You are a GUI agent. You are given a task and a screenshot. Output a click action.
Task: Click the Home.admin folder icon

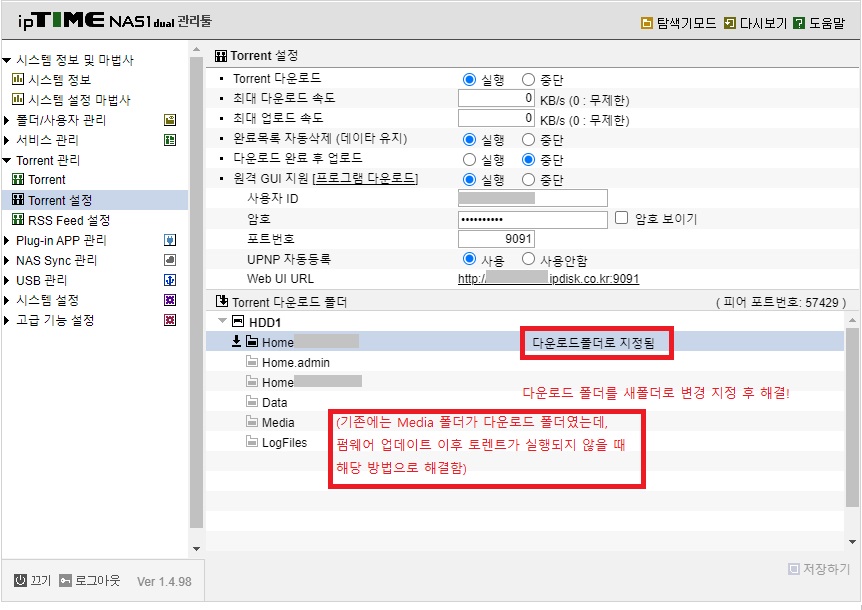click(252, 362)
